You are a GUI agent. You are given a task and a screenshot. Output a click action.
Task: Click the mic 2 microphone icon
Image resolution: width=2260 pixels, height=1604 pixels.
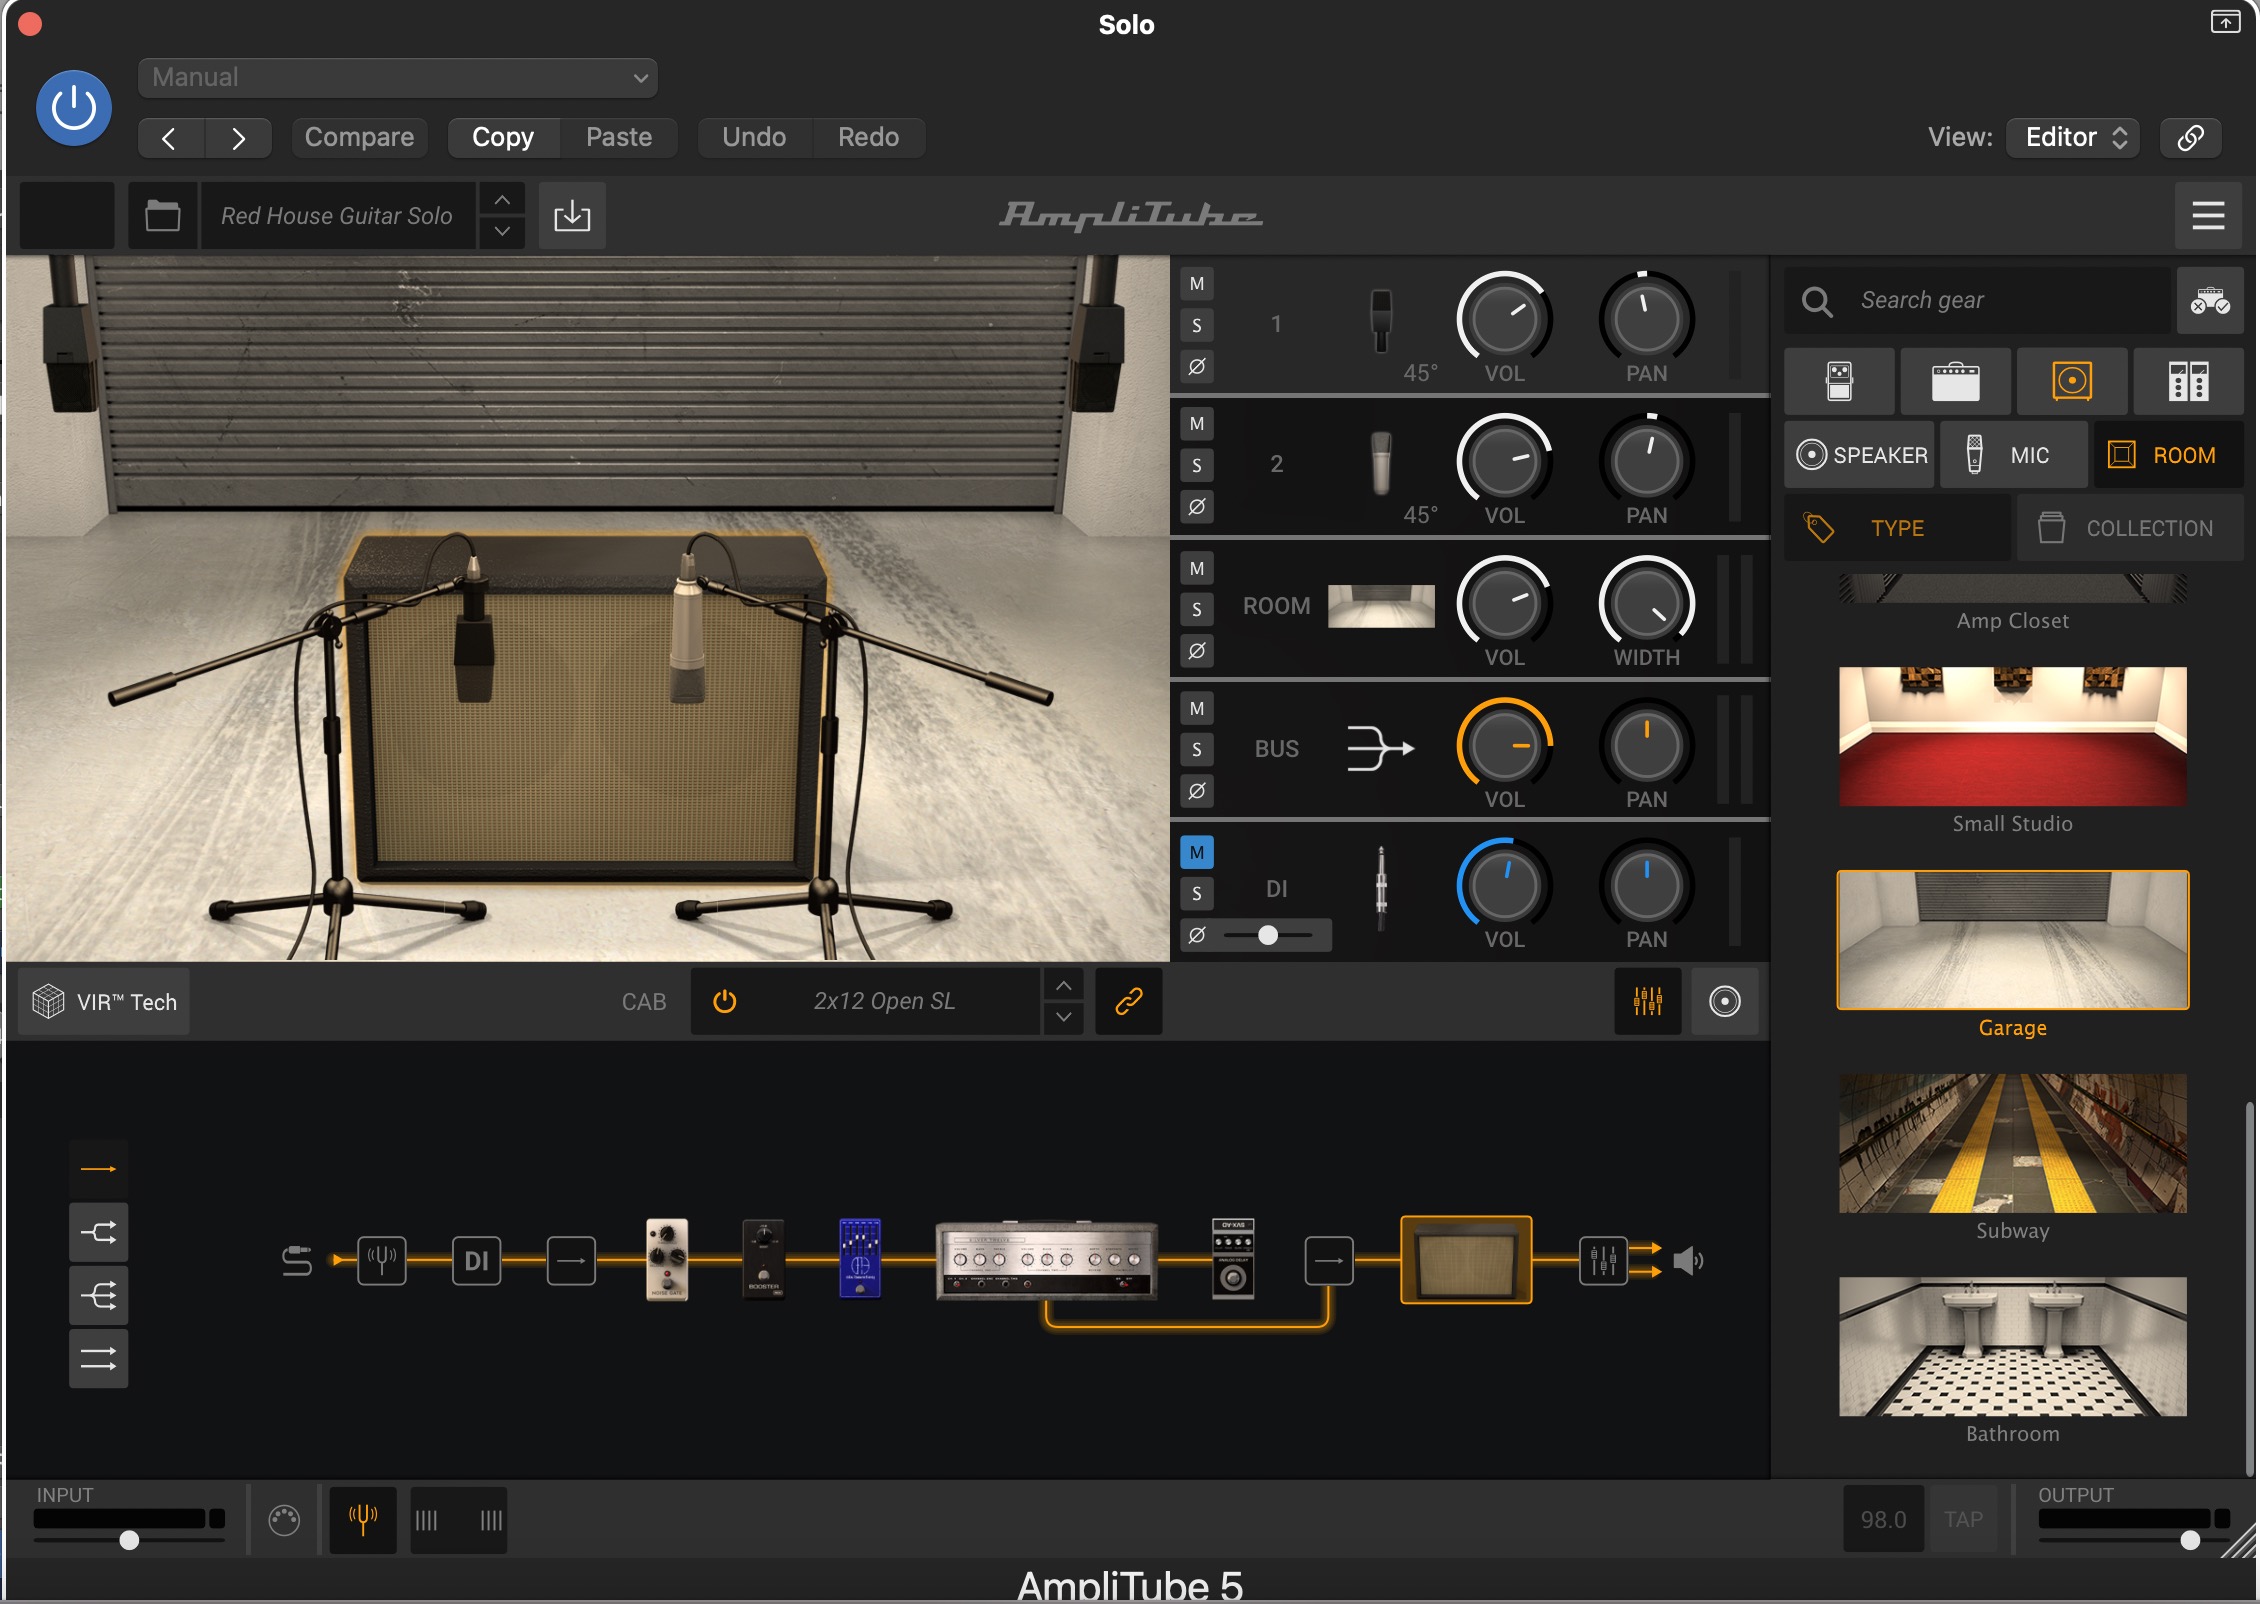(1381, 463)
